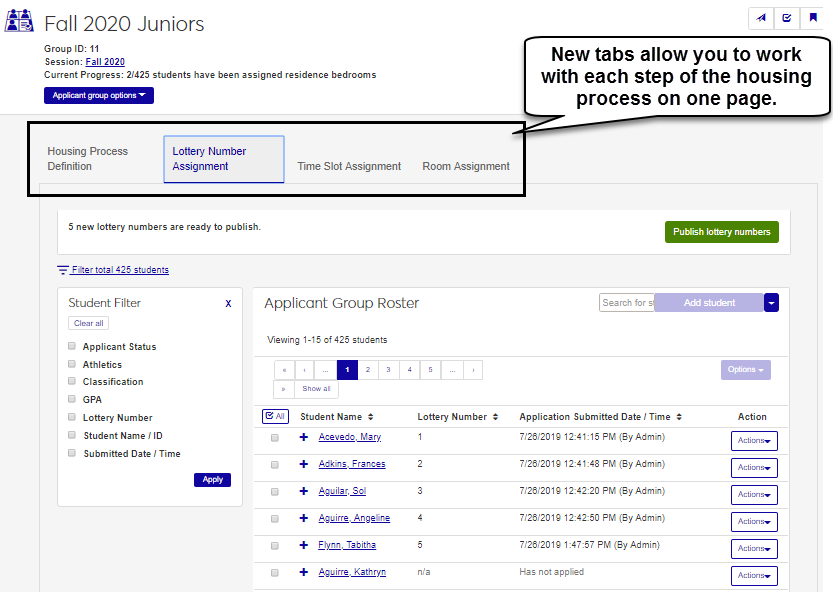Open the Add student dropdown arrow
Image resolution: width=833 pixels, height=592 pixels.
point(770,302)
